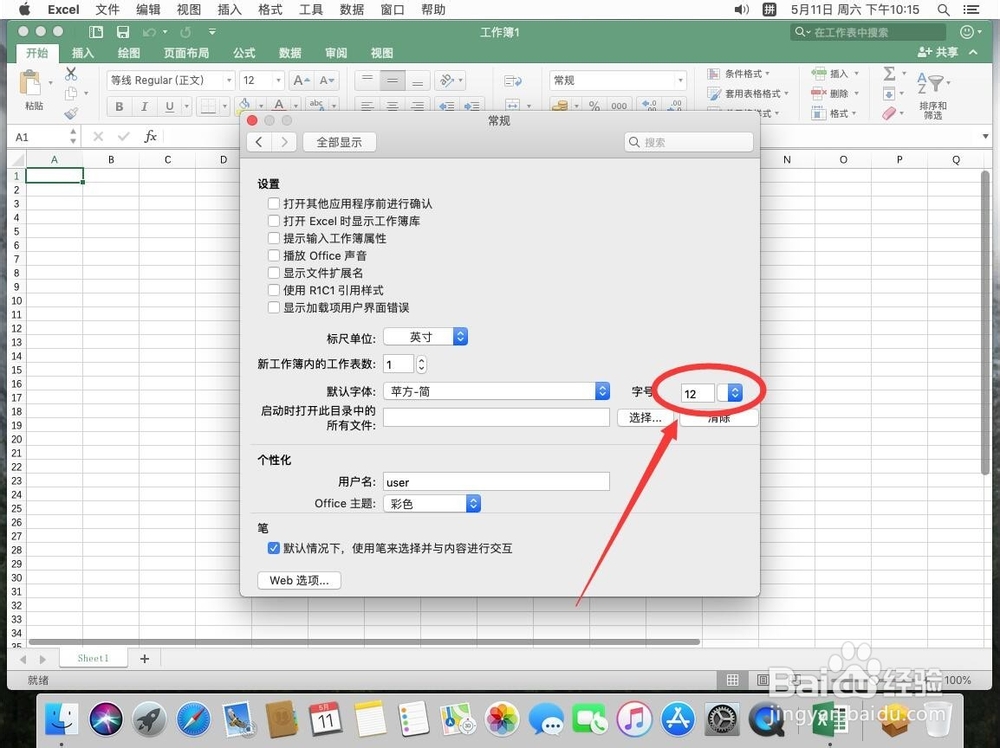
Task: Open 字号 size dropdown arrow
Action: click(735, 393)
